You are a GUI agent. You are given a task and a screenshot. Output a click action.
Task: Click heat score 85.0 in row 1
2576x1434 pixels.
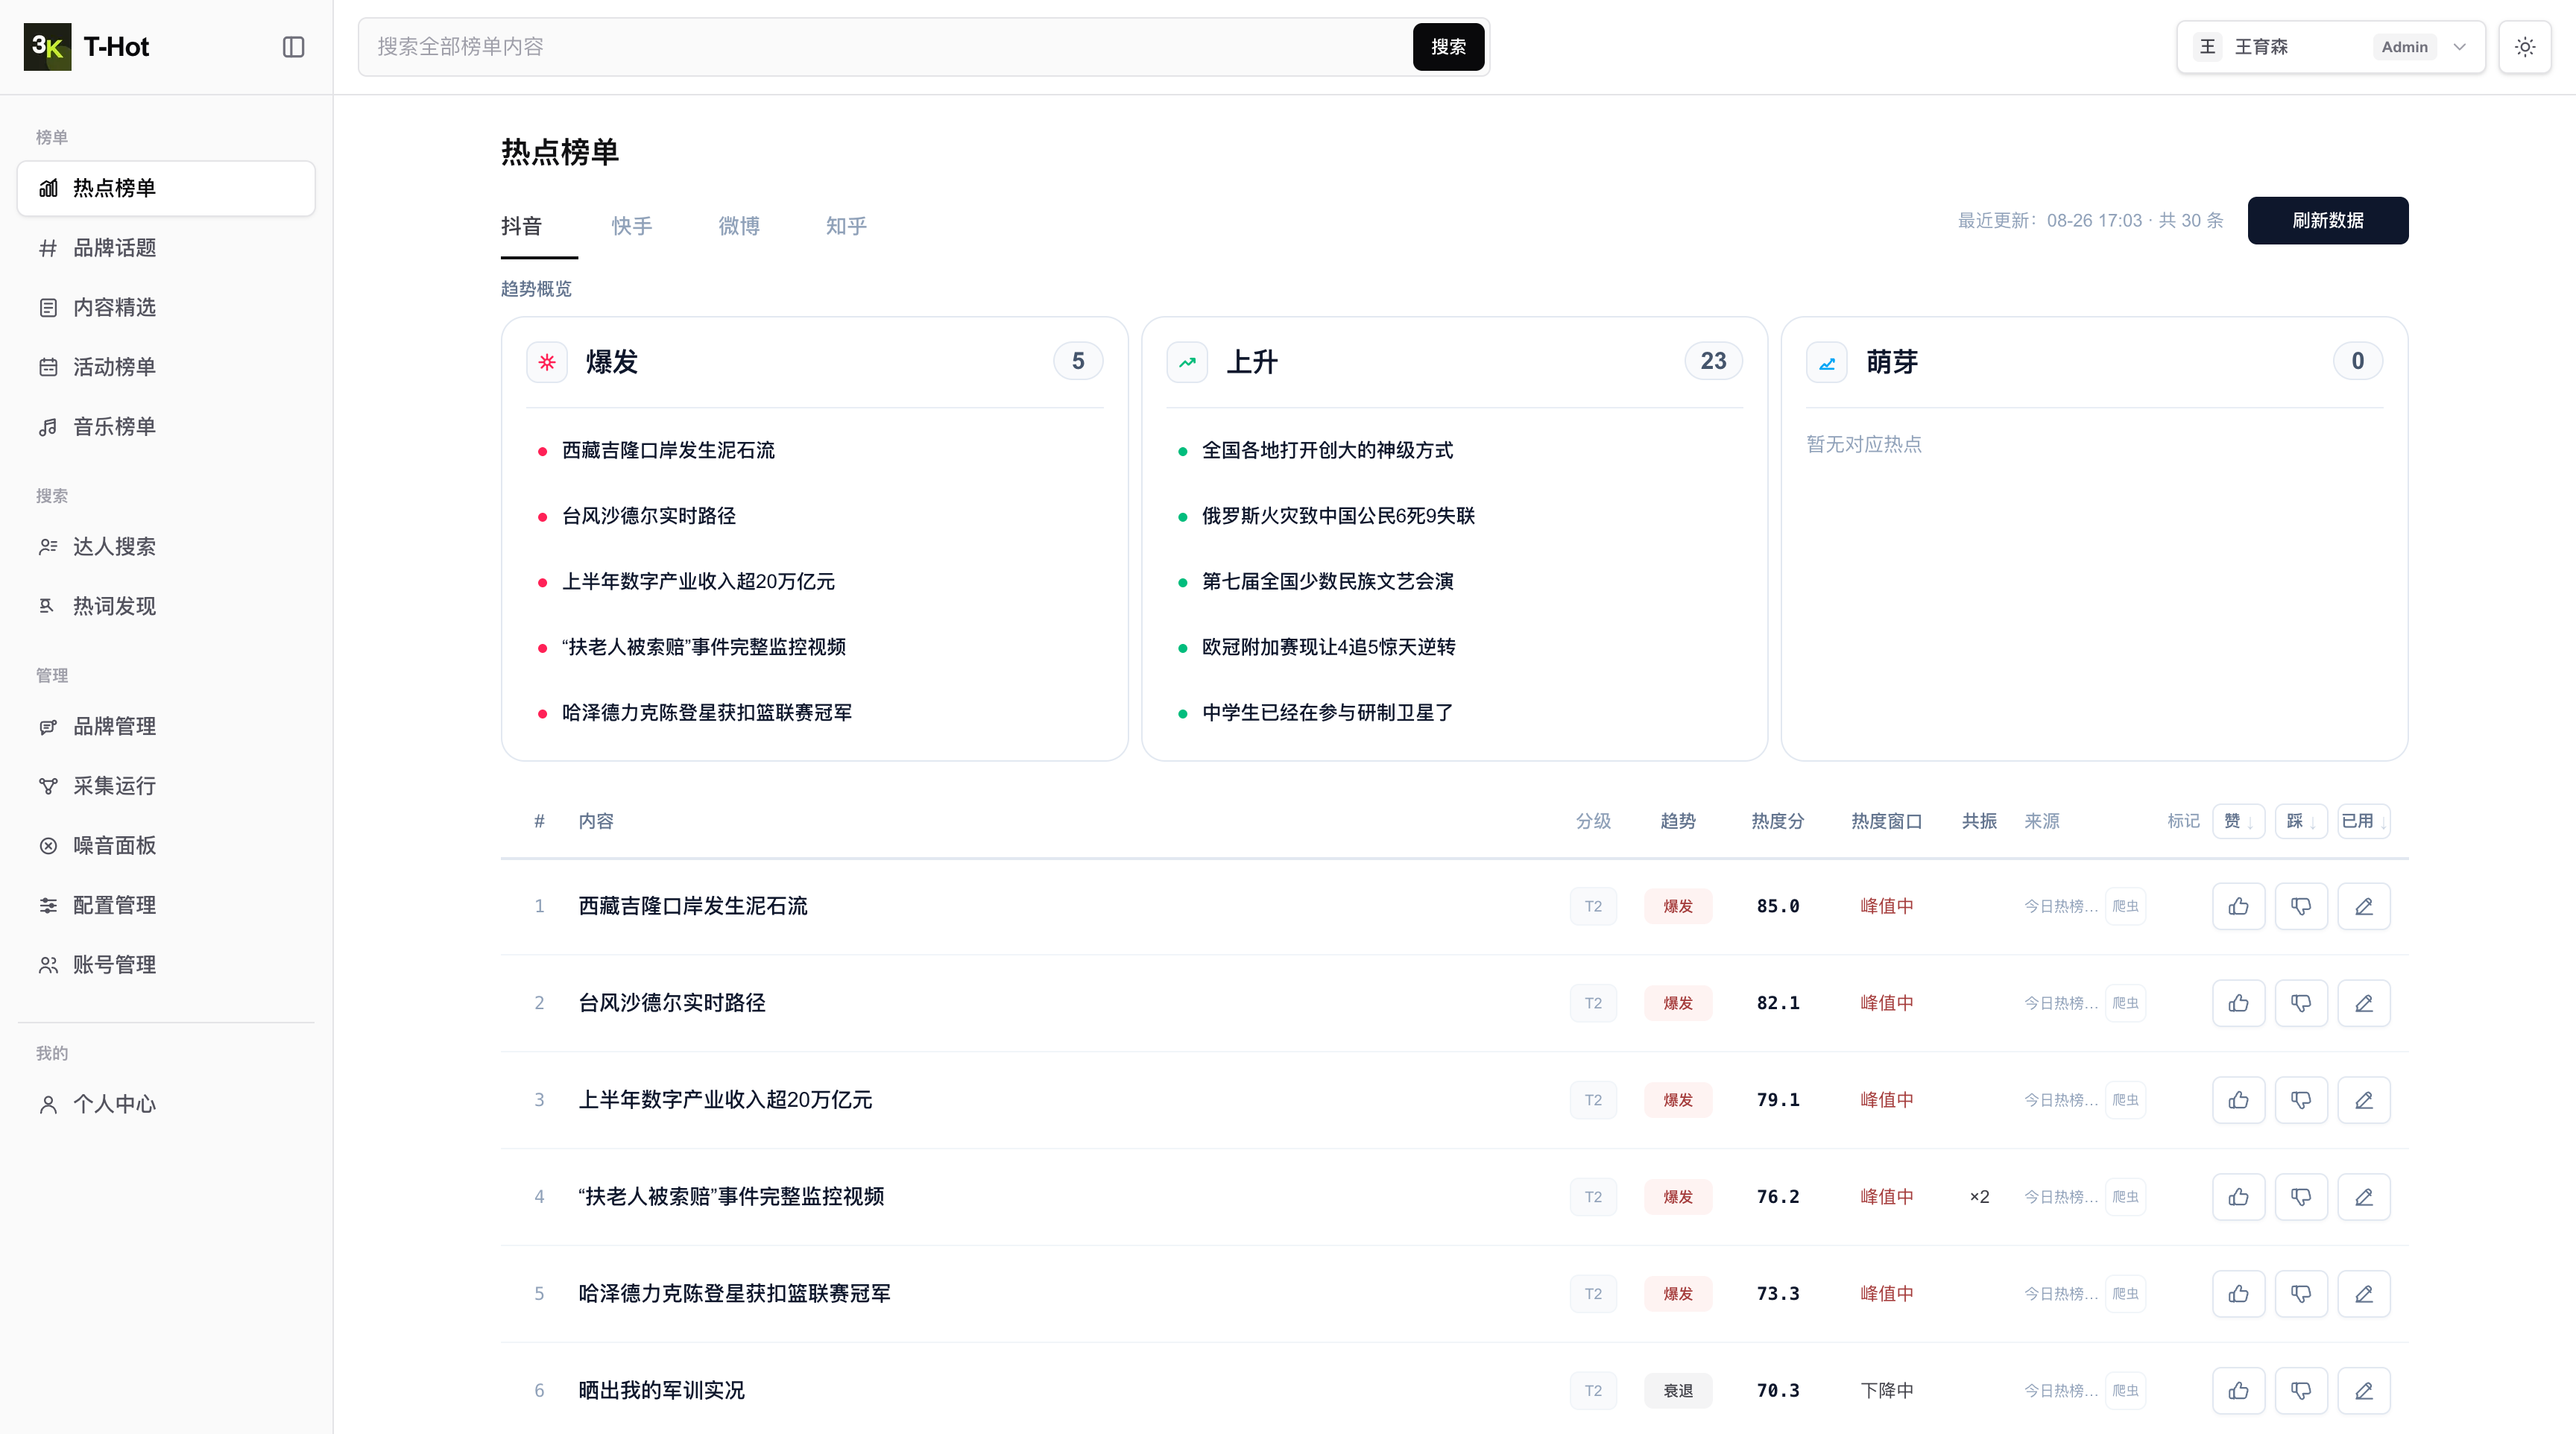[1777, 906]
